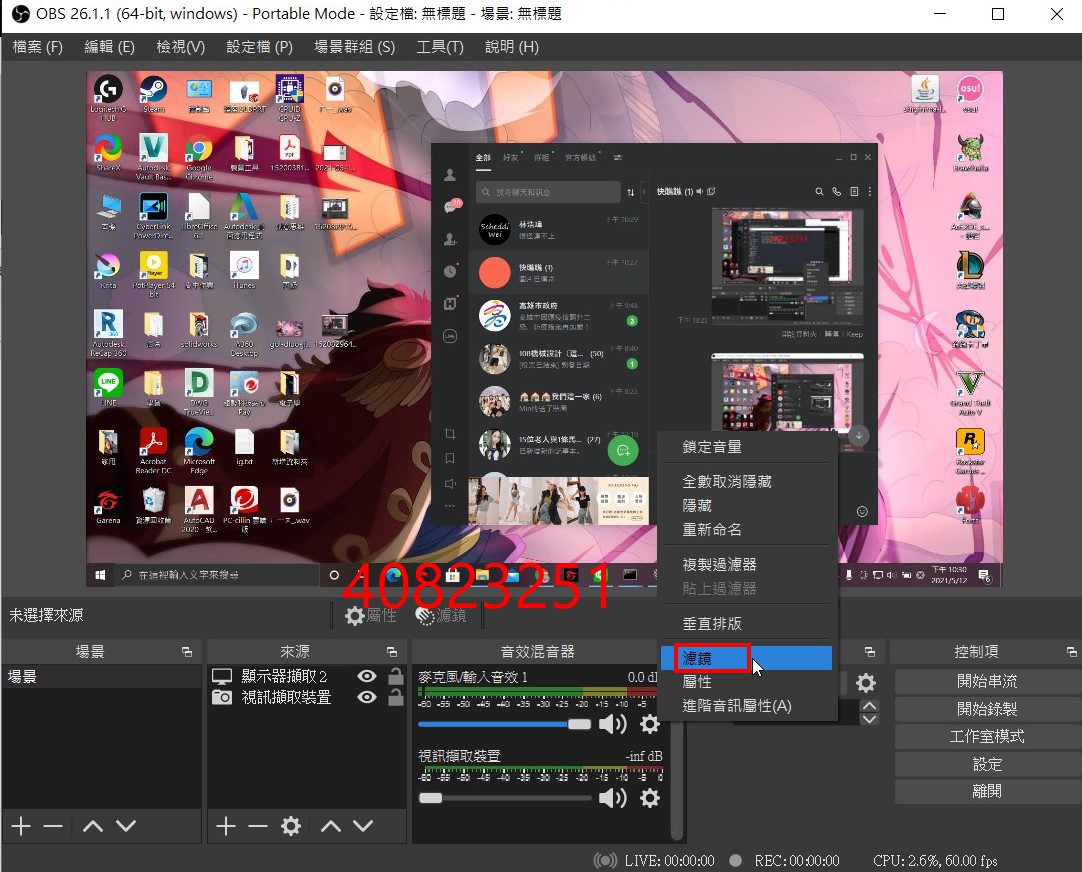The width and height of the screenshot is (1082, 872).
Task: Open 檢視(V) menu
Action: (181, 47)
